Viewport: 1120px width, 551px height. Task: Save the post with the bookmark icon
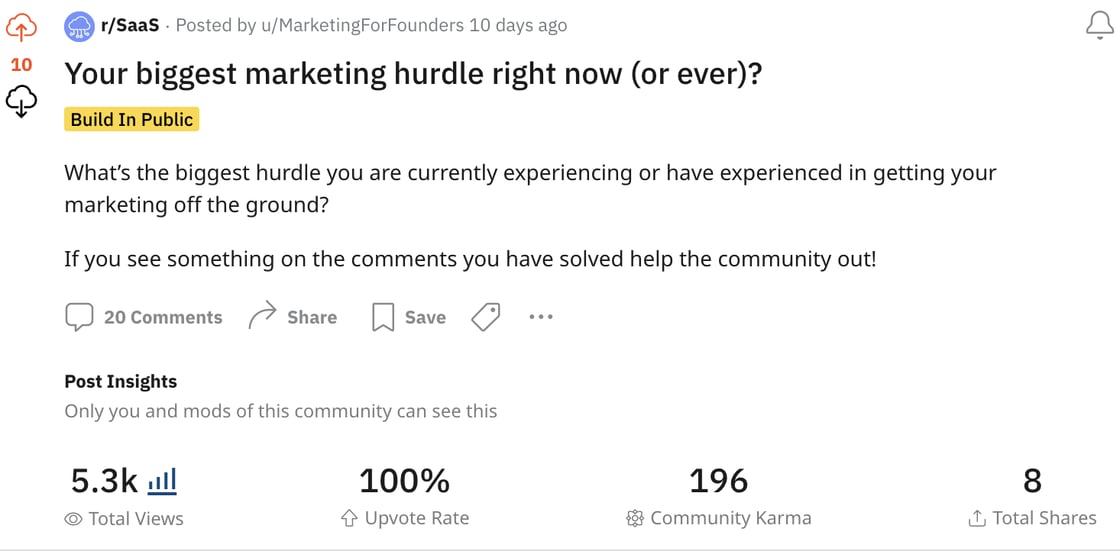pyautogui.click(x=383, y=317)
